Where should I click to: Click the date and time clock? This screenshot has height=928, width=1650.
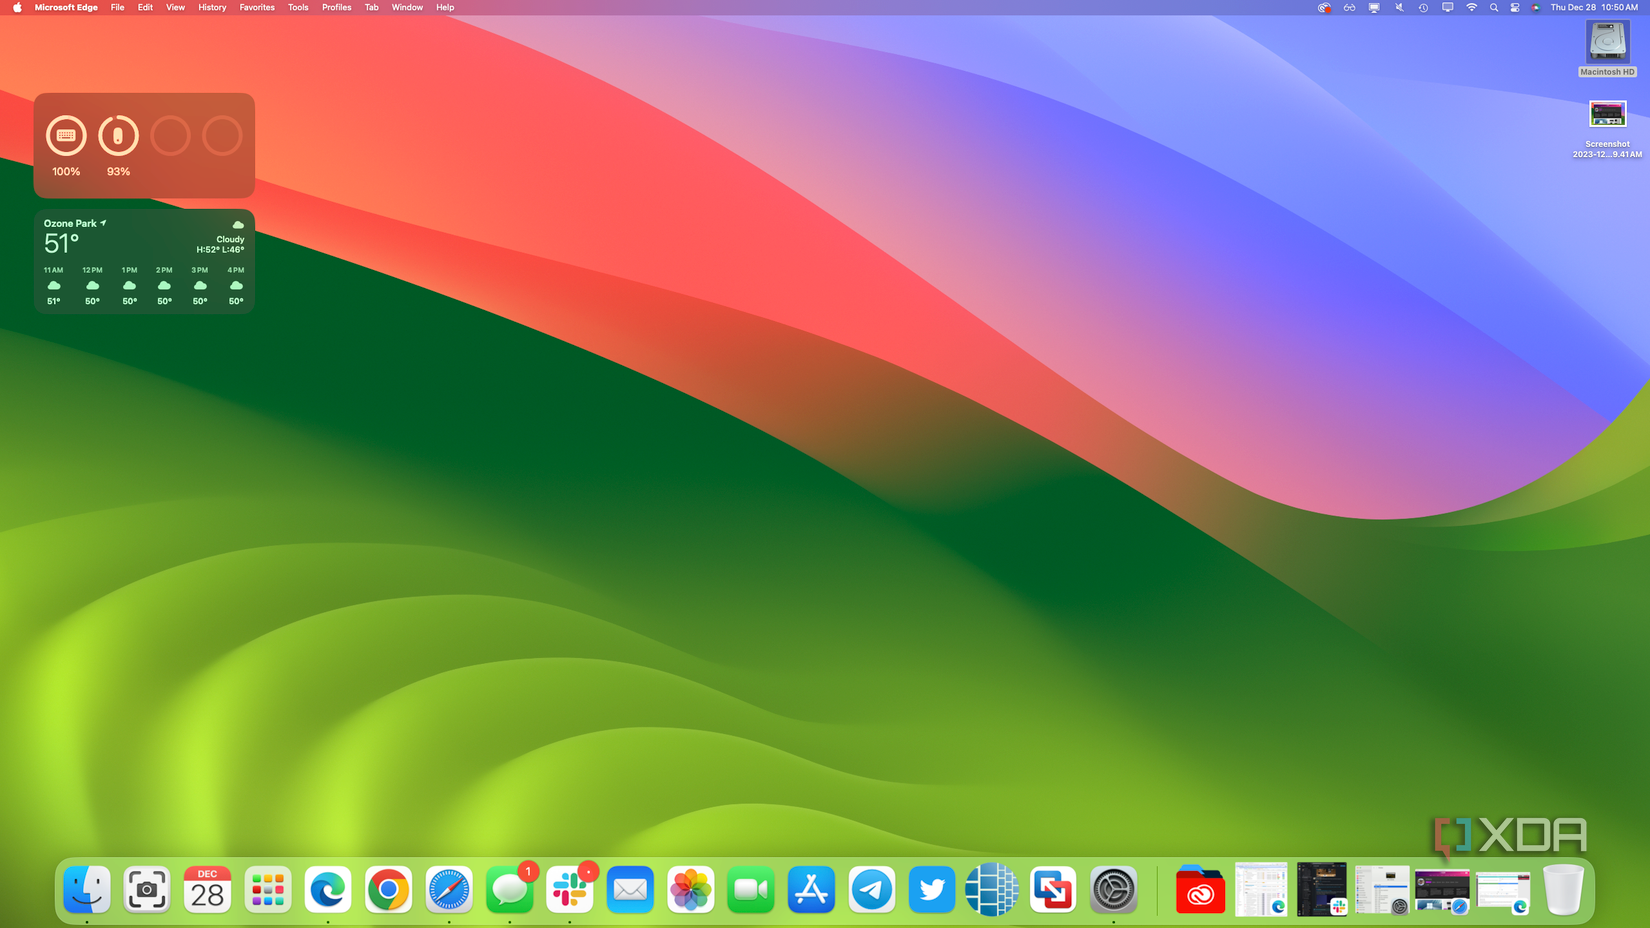pos(1594,8)
